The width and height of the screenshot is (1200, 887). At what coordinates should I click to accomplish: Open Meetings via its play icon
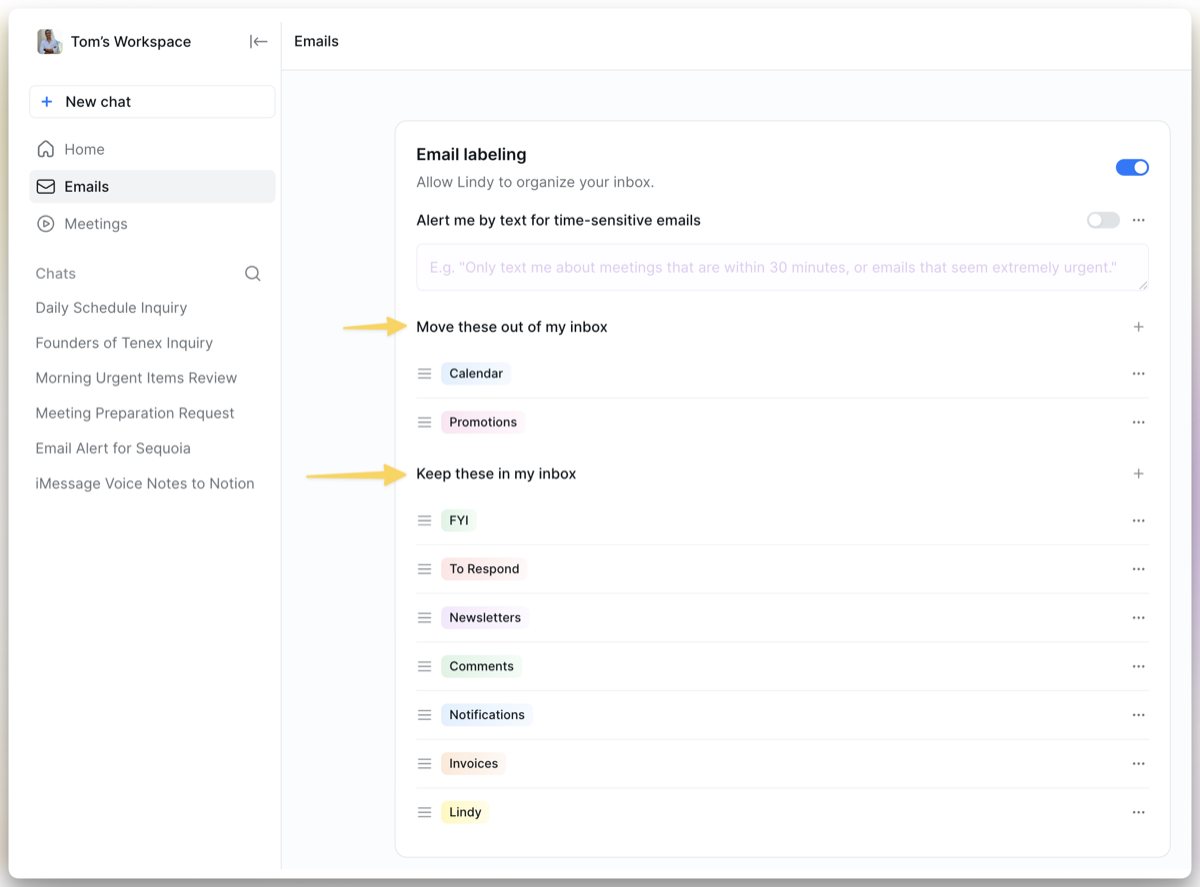(46, 223)
